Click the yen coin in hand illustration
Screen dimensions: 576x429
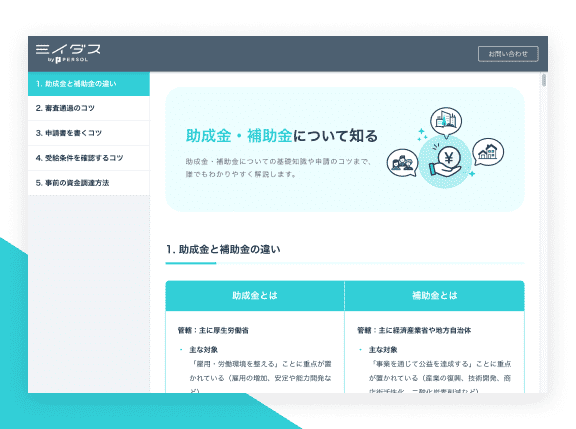point(446,162)
